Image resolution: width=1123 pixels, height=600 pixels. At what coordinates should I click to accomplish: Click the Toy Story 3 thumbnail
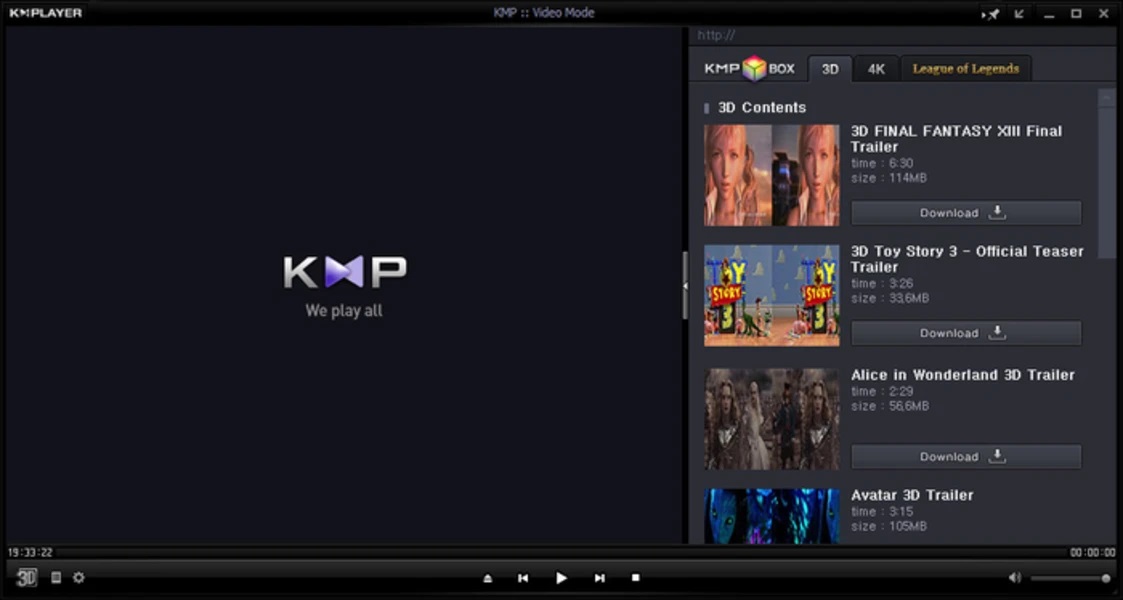[770, 297]
